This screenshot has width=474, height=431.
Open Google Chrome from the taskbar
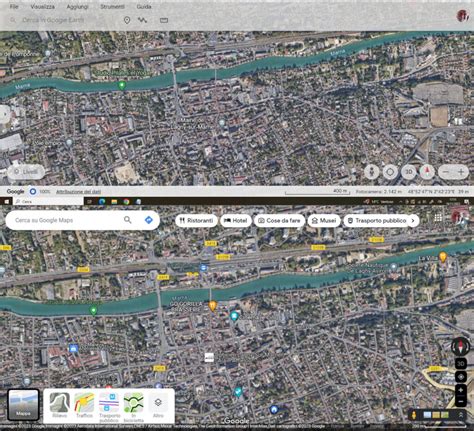coord(126,201)
